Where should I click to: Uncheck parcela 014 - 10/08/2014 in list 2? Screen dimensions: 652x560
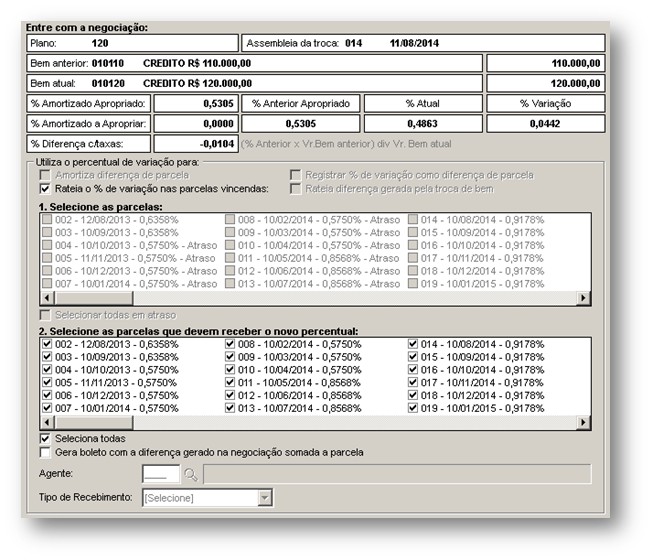point(412,344)
